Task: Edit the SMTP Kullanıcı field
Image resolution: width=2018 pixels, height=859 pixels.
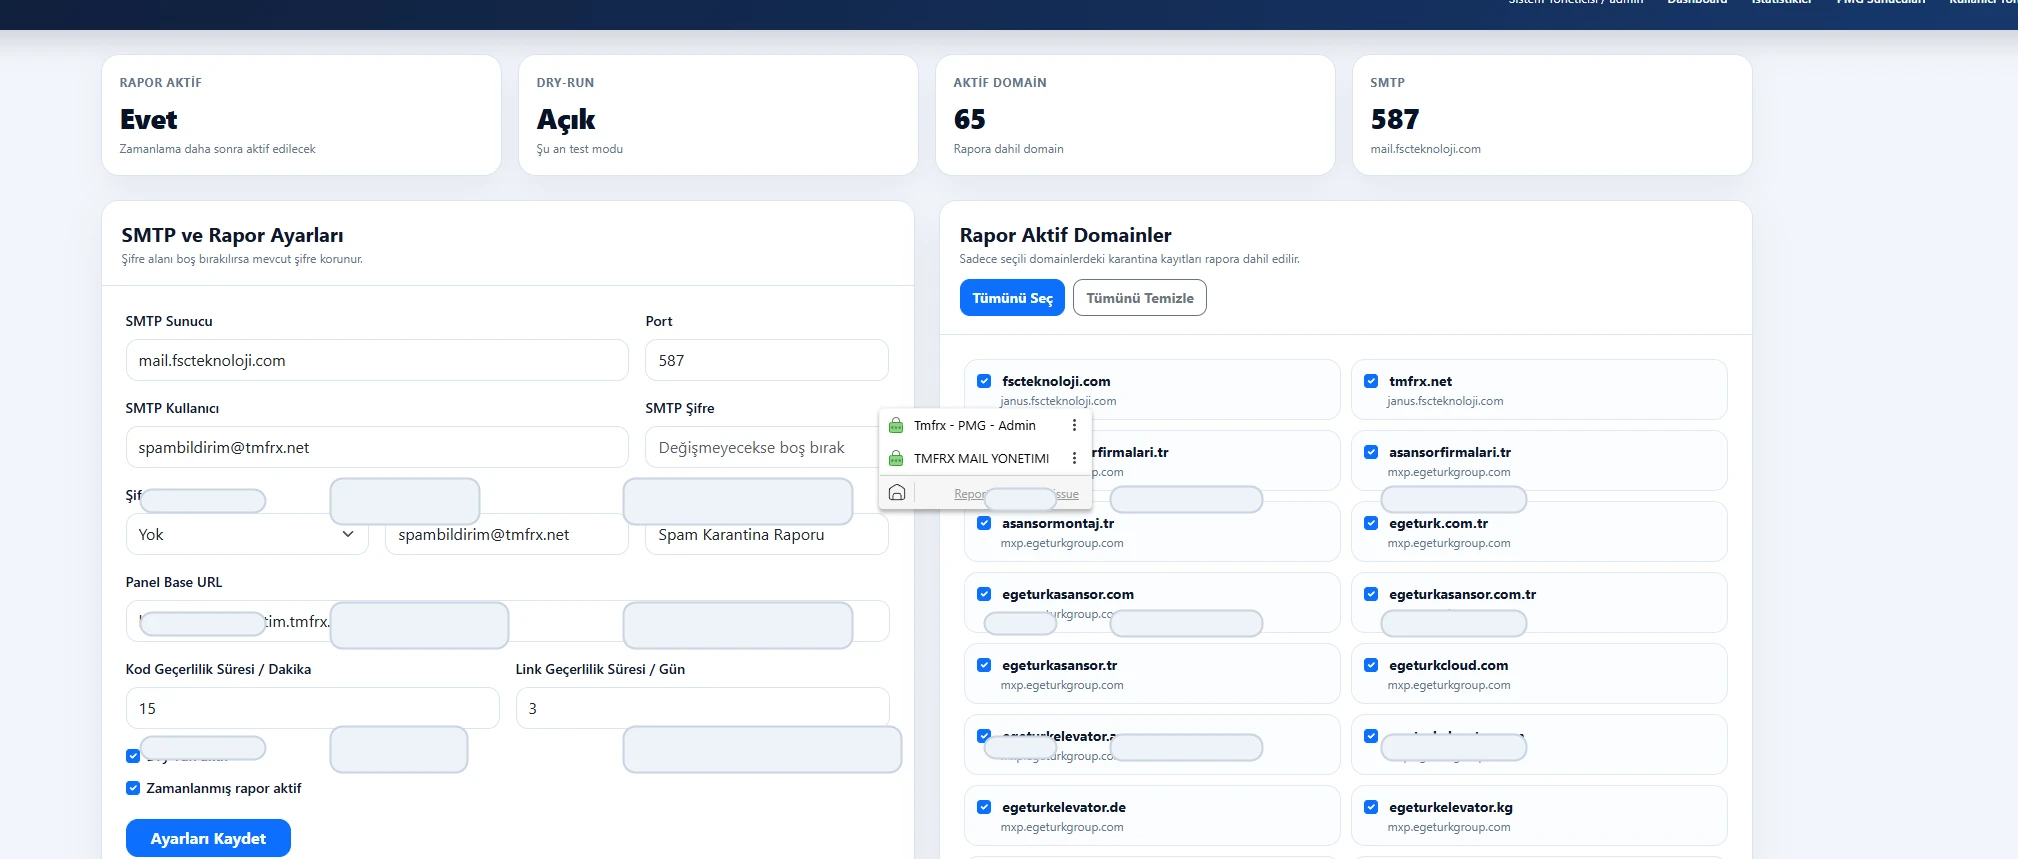Action: point(377,447)
